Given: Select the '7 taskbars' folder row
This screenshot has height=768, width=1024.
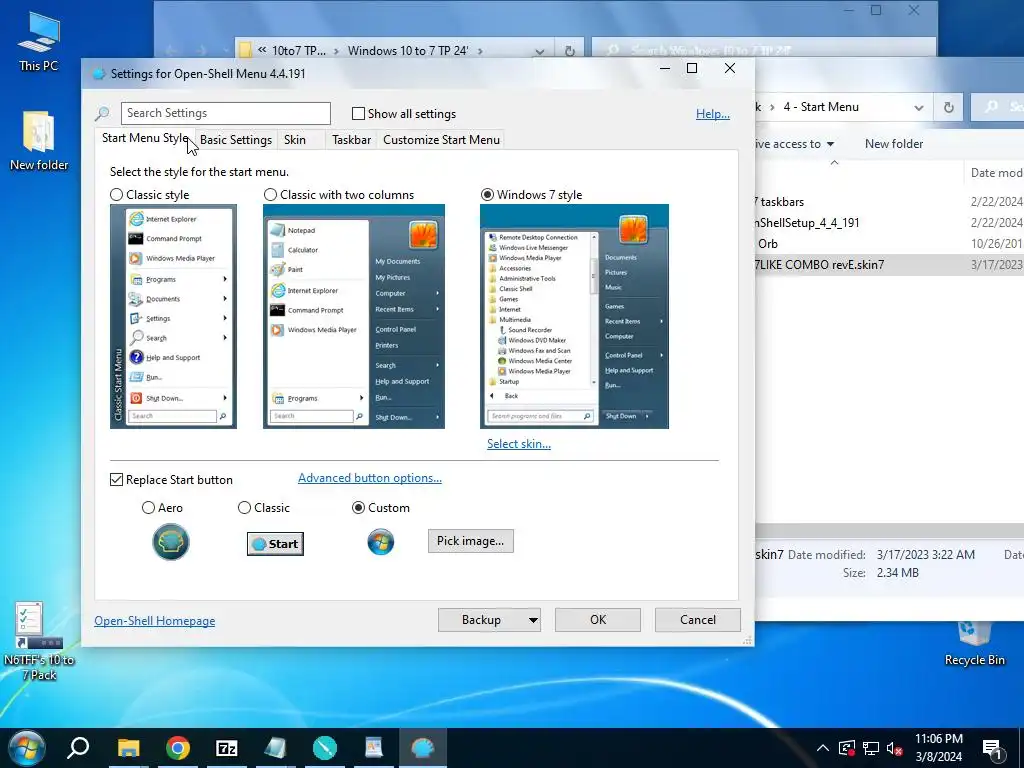Looking at the screenshot, I should point(889,202).
